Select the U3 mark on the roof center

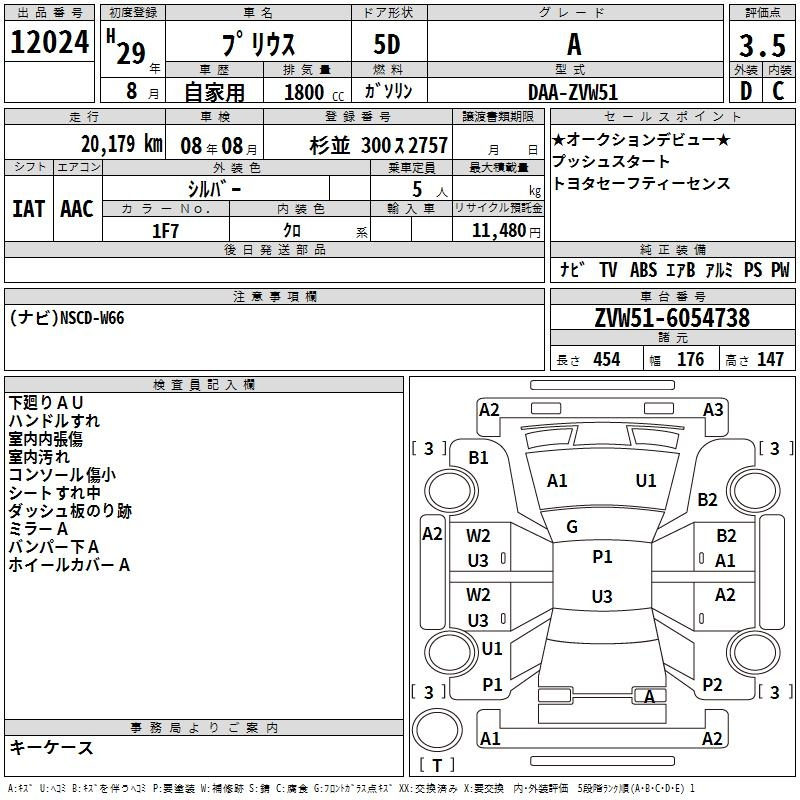point(601,597)
